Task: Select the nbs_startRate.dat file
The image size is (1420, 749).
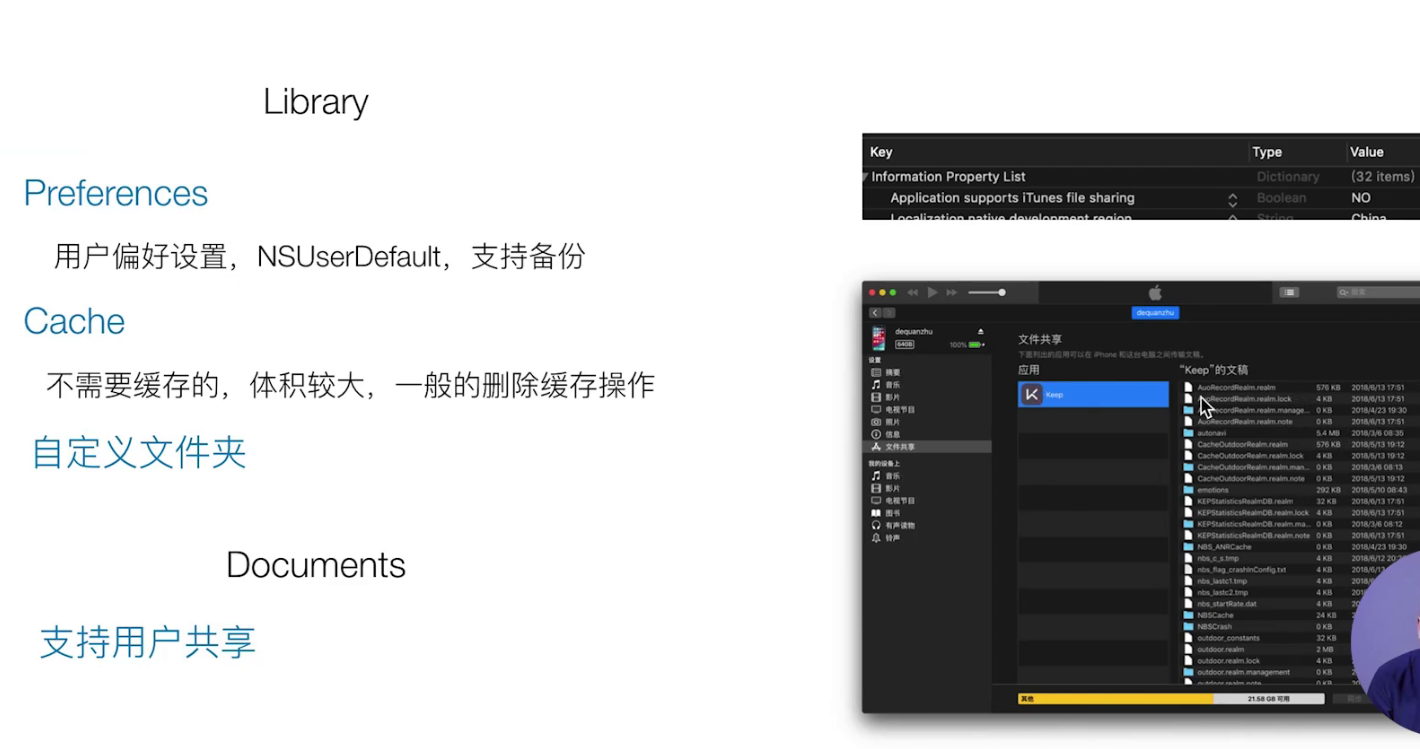Action: (x=1227, y=604)
